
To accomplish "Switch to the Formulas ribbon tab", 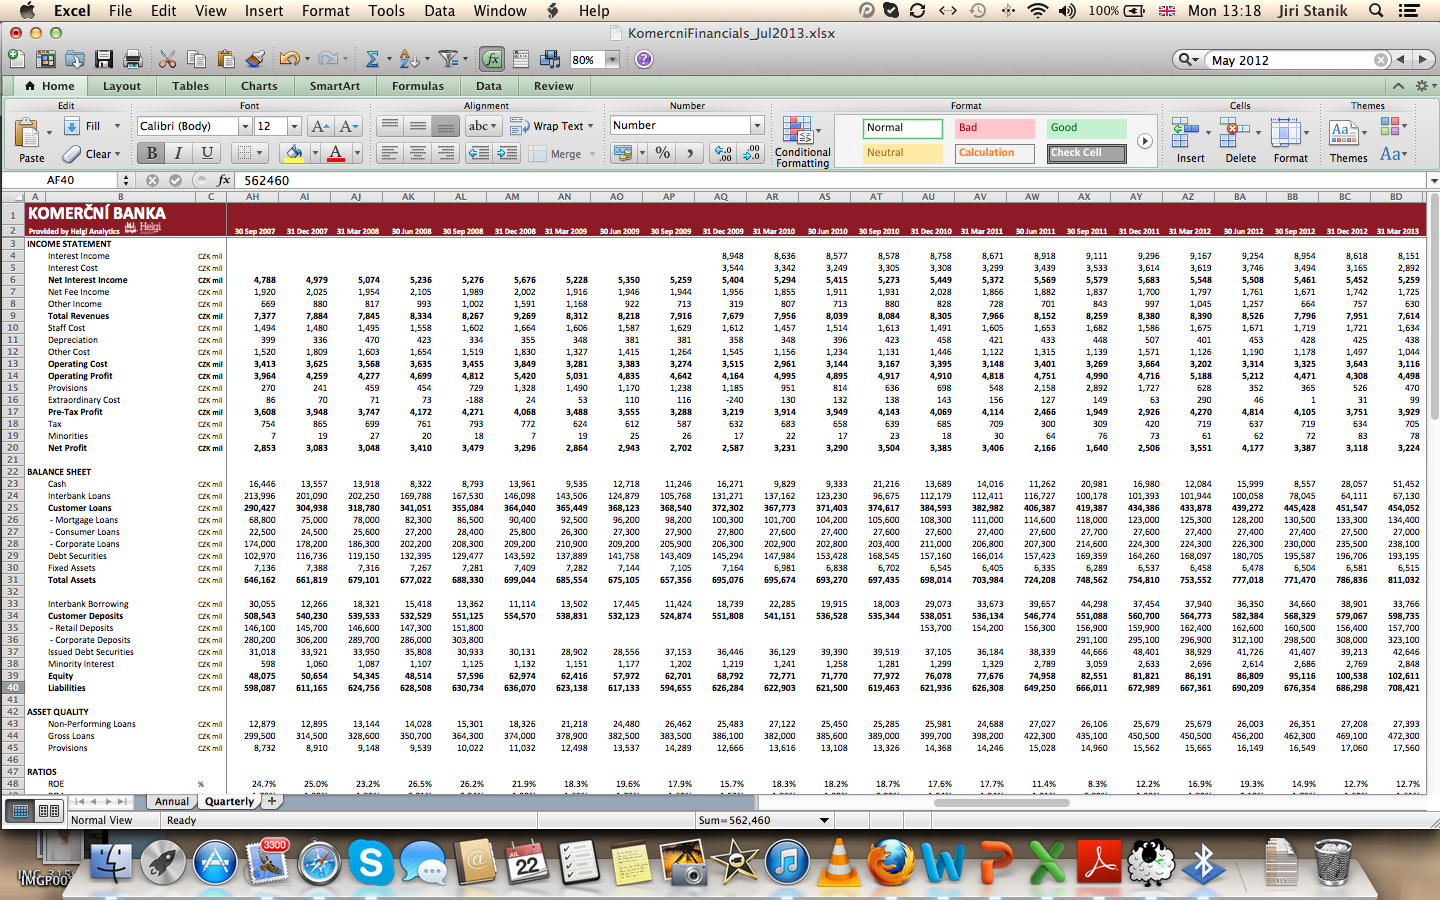I will click(x=418, y=86).
